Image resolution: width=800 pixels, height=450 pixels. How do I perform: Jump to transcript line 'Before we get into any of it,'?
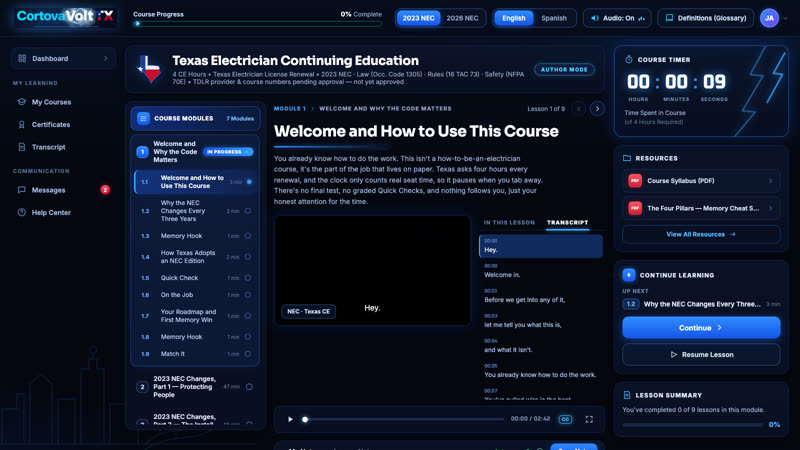pyautogui.click(x=540, y=296)
